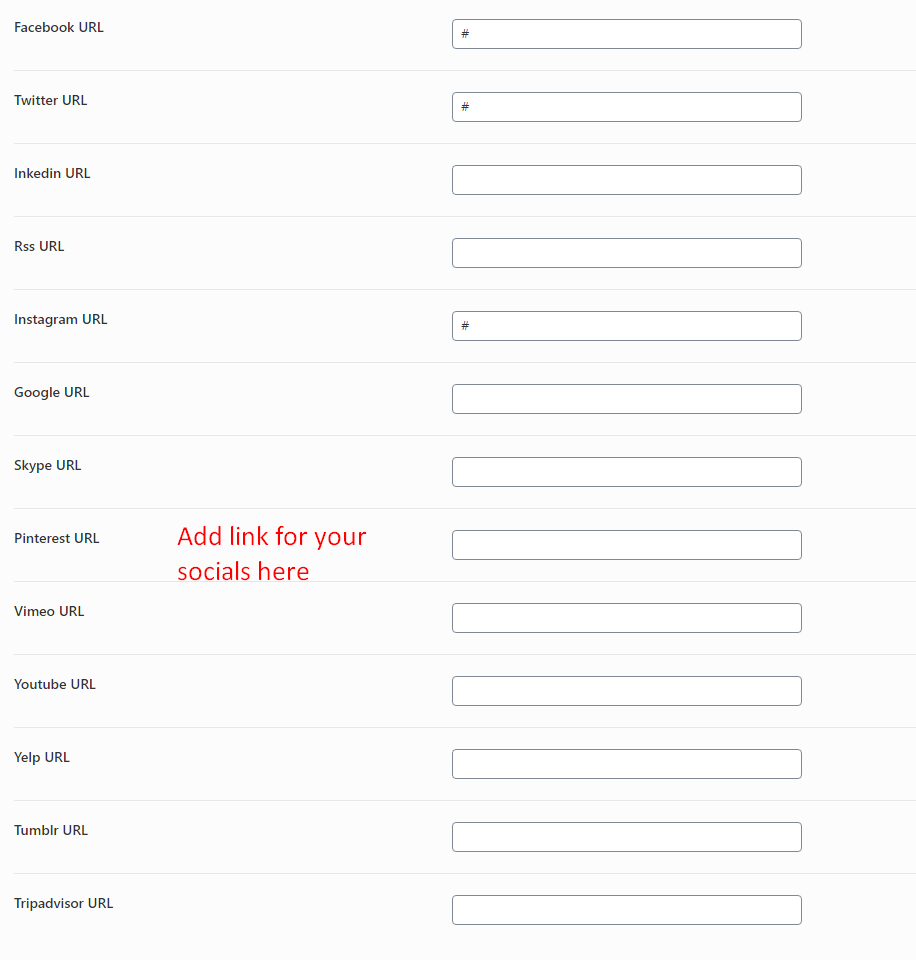Click the red "Add link for your socials here" note

click(x=272, y=553)
